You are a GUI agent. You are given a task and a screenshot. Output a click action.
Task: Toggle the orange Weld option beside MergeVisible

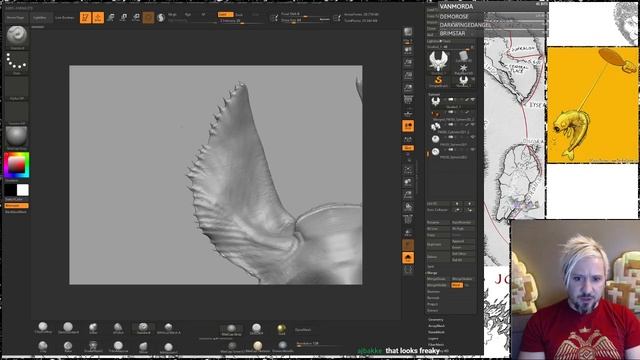457,285
